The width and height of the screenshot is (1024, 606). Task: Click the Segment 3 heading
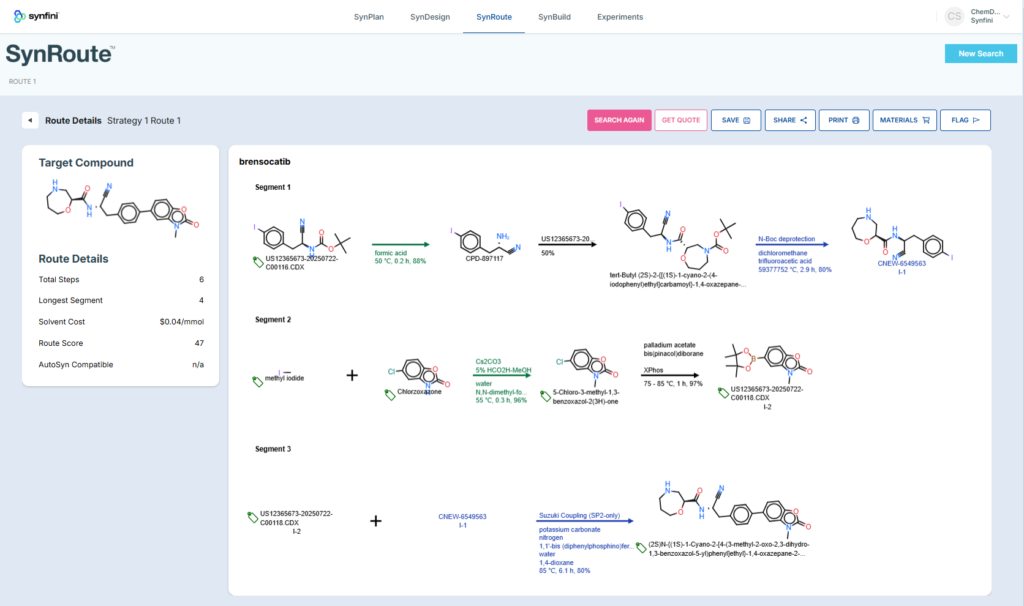[273, 449]
